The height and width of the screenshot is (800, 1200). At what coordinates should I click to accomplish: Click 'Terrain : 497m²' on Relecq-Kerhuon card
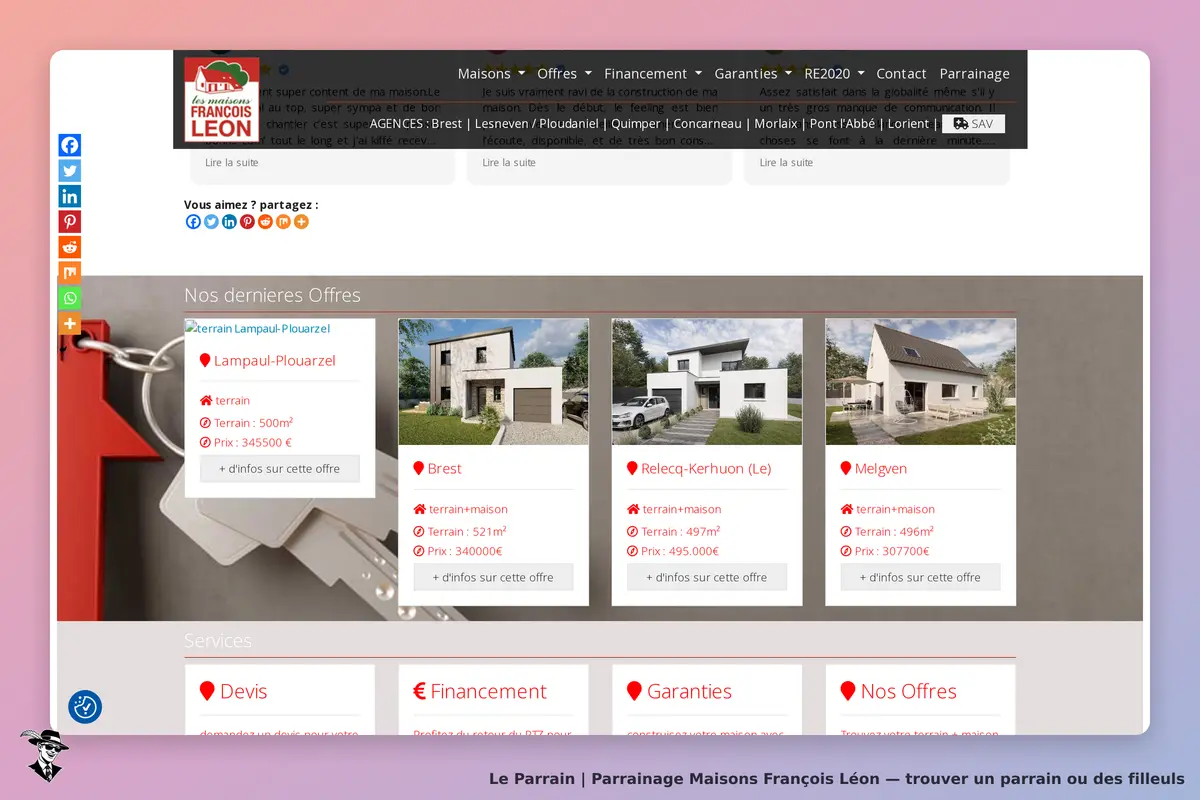pos(680,532)
